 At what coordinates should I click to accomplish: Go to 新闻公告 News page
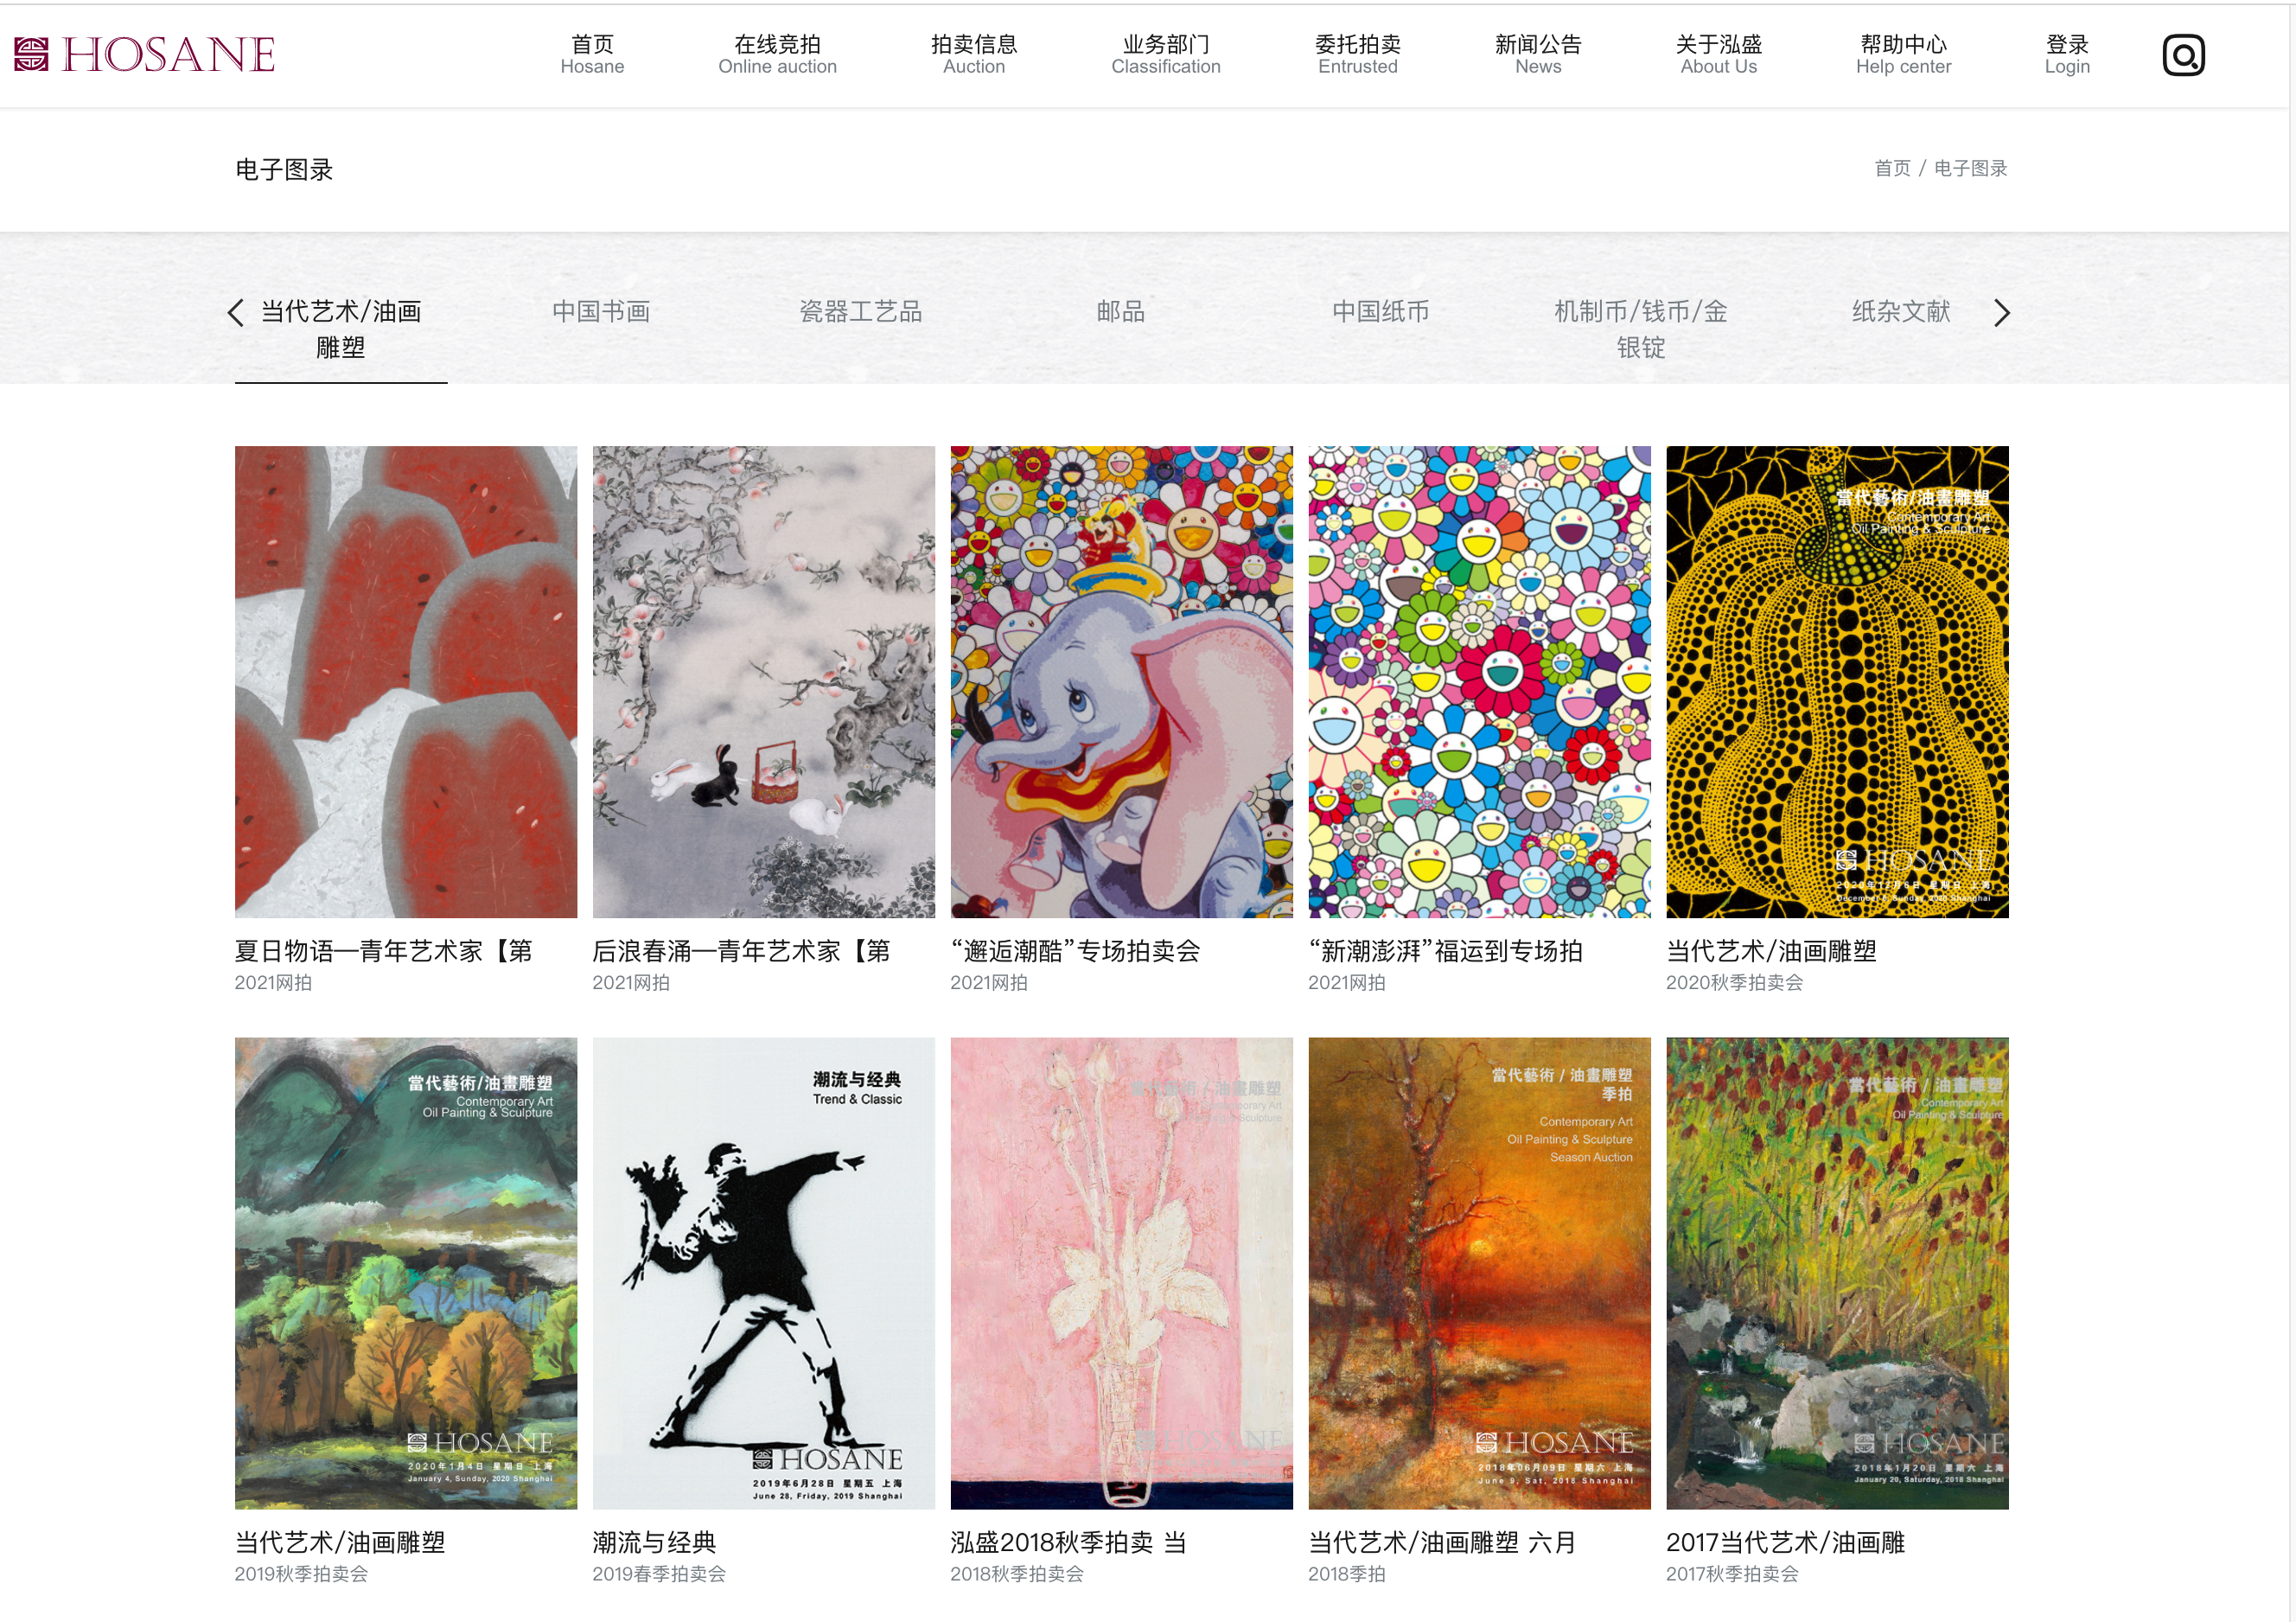[1538, 55]
